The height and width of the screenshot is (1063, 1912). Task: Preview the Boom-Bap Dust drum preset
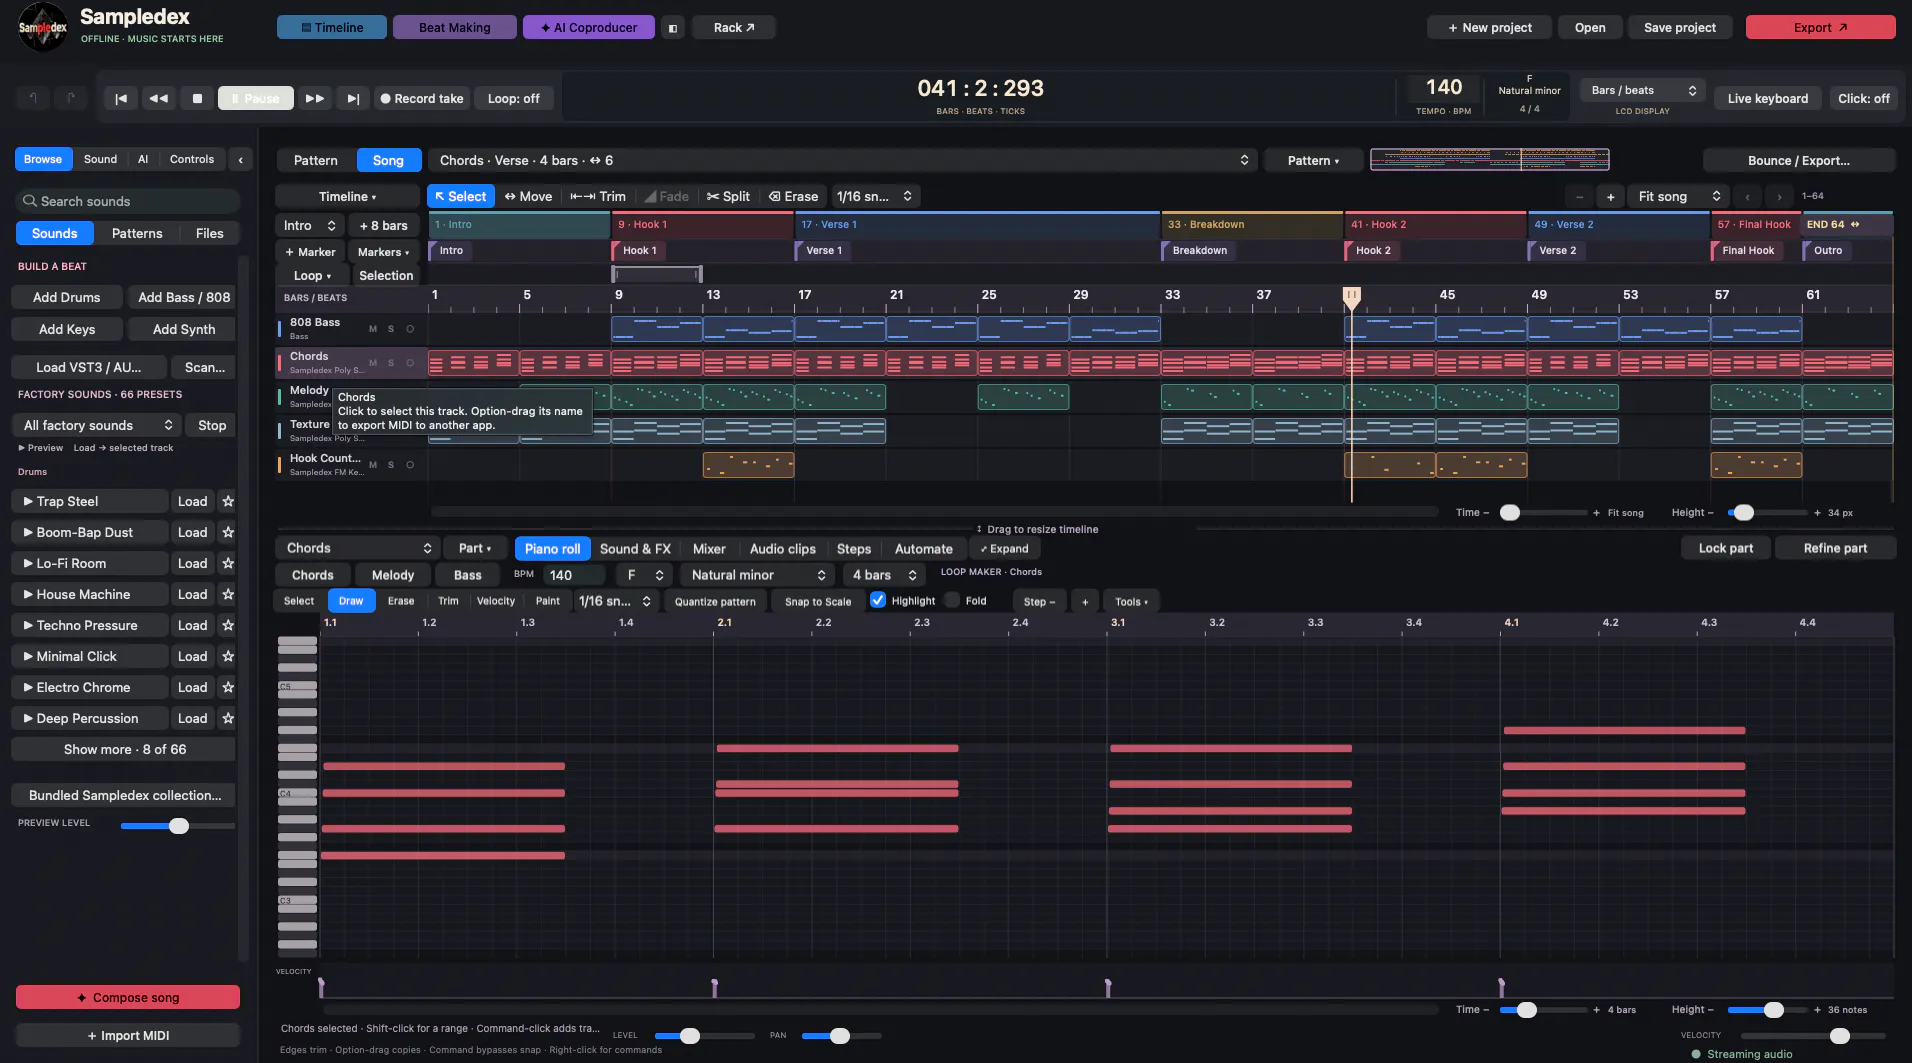pyautogui.click(x=88, y=532)
